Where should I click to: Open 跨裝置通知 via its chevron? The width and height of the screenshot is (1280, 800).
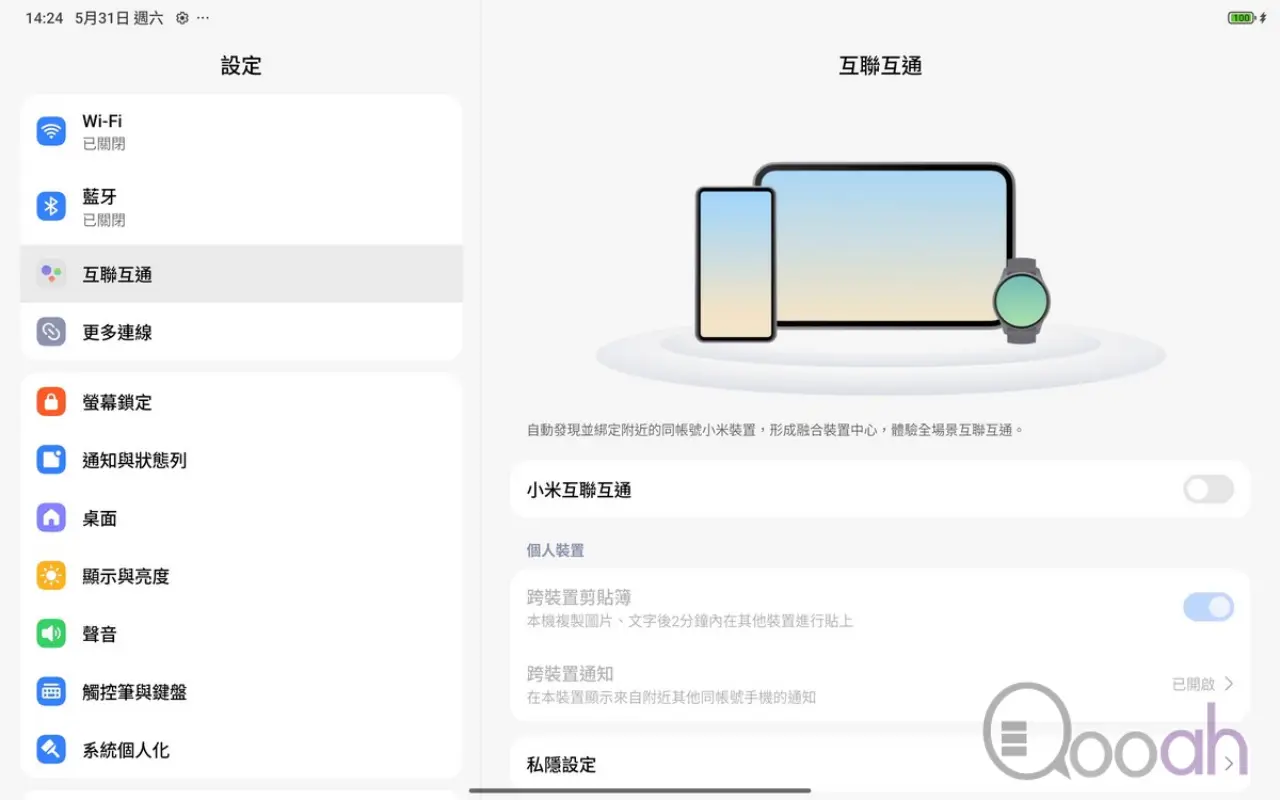coord(1229,684)
